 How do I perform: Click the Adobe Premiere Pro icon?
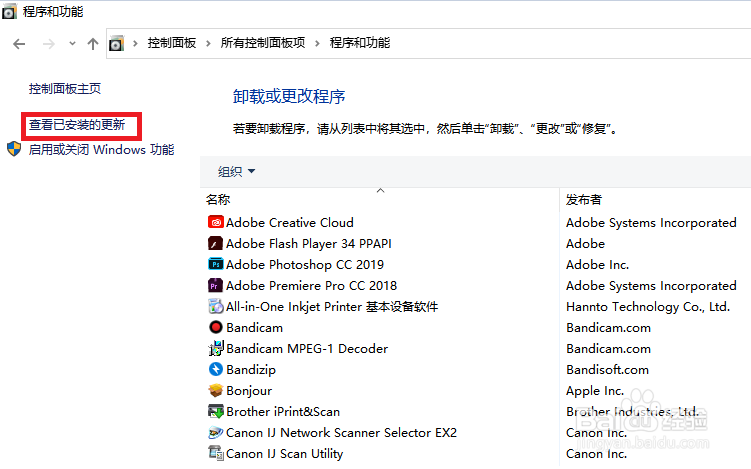(216, 286)
